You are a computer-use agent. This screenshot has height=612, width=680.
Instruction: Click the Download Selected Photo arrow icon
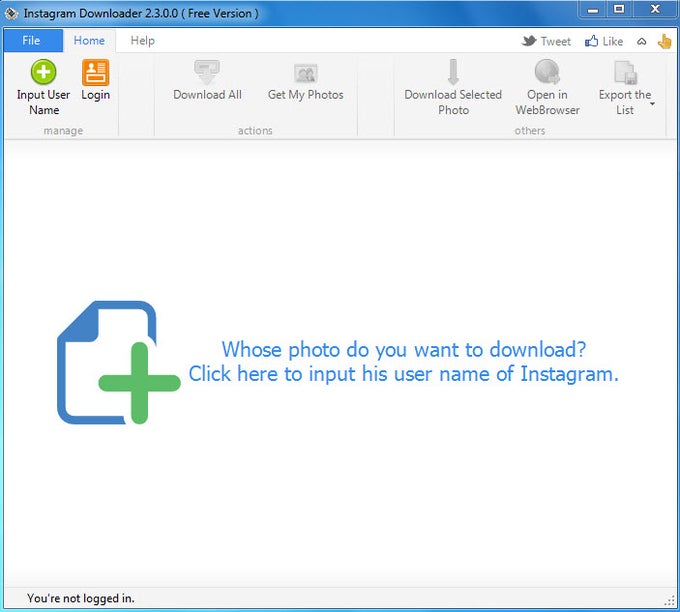[x=453, y=72]
